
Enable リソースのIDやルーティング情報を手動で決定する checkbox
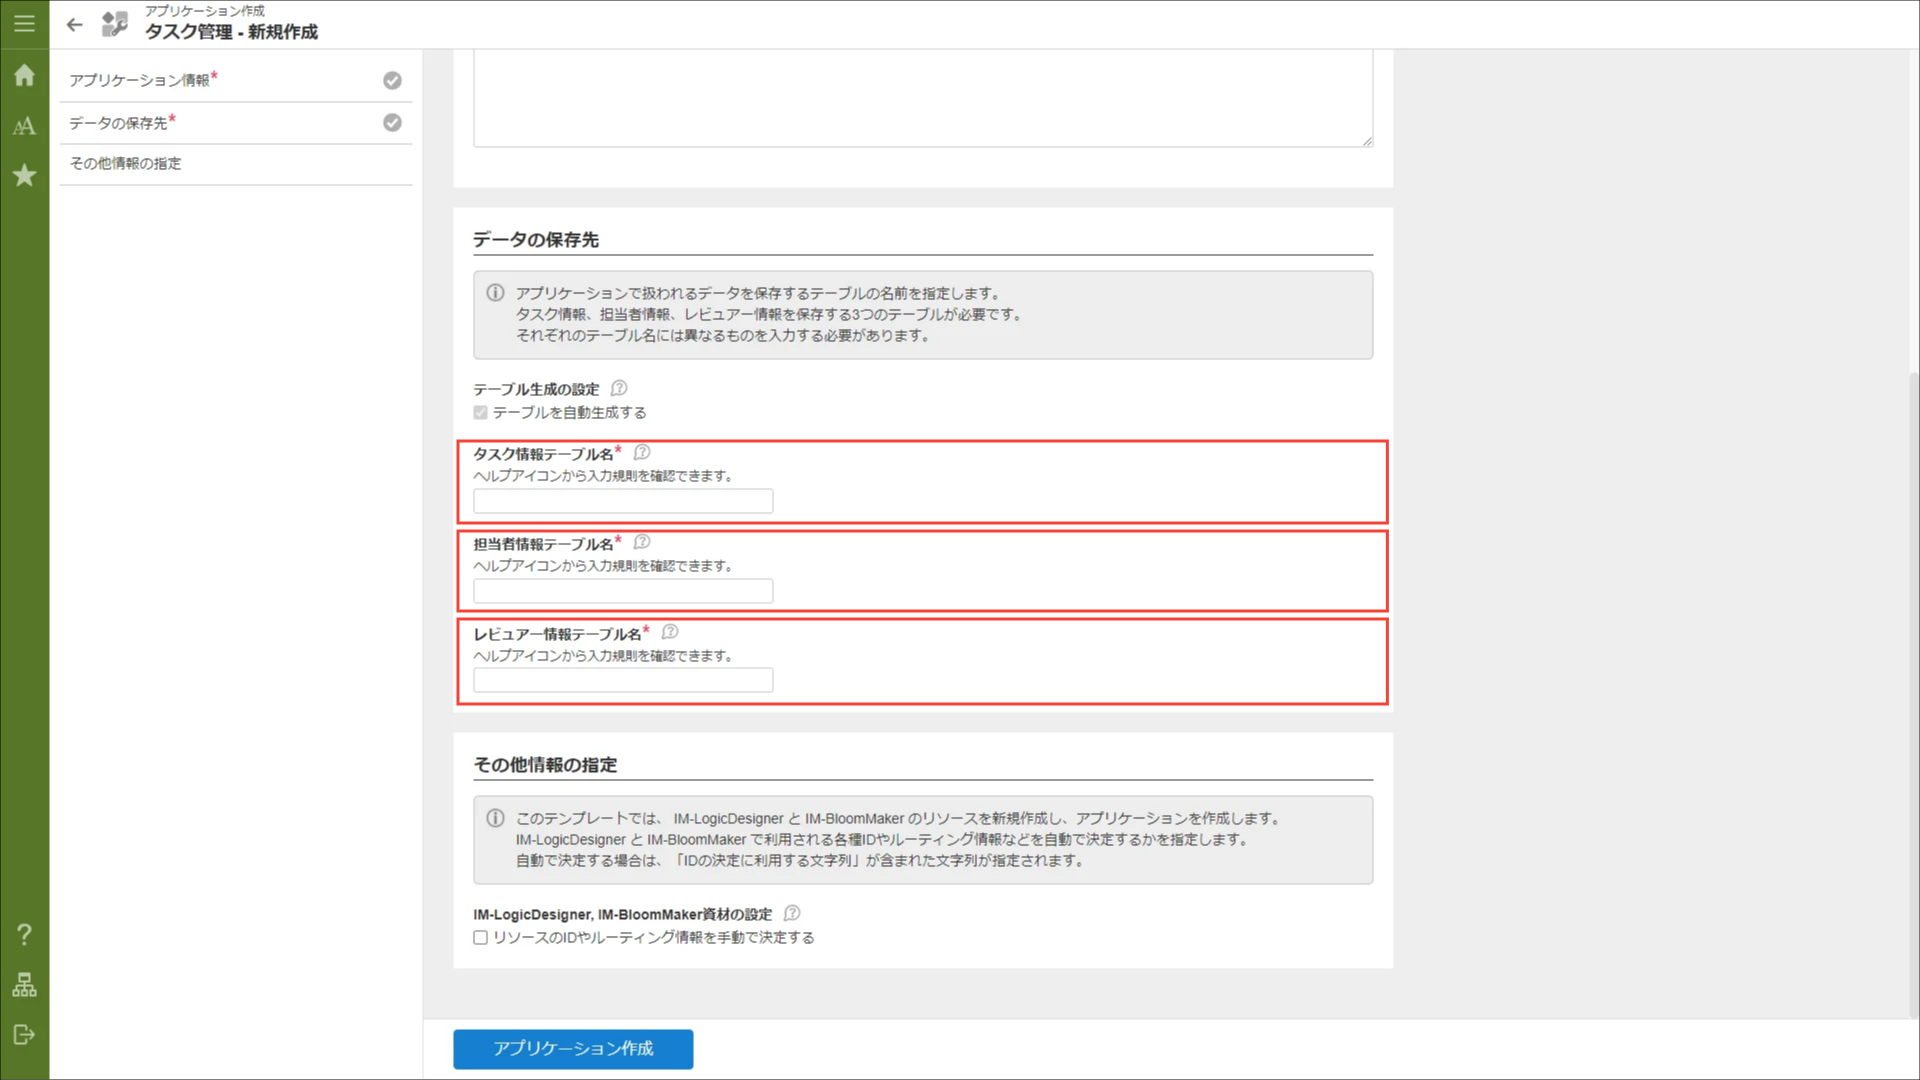(481, 938)
